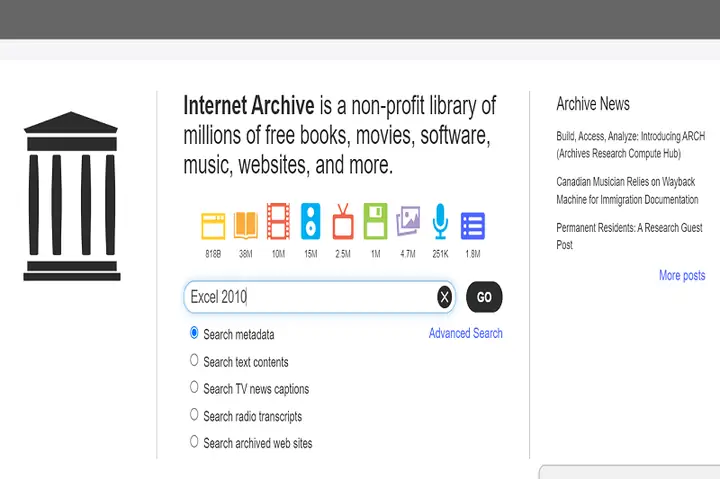Image resolution: width=720 pixels, height=479 pixels.
Task: Open the TV icon labeled 2.5M
Action: pos(343,221)
